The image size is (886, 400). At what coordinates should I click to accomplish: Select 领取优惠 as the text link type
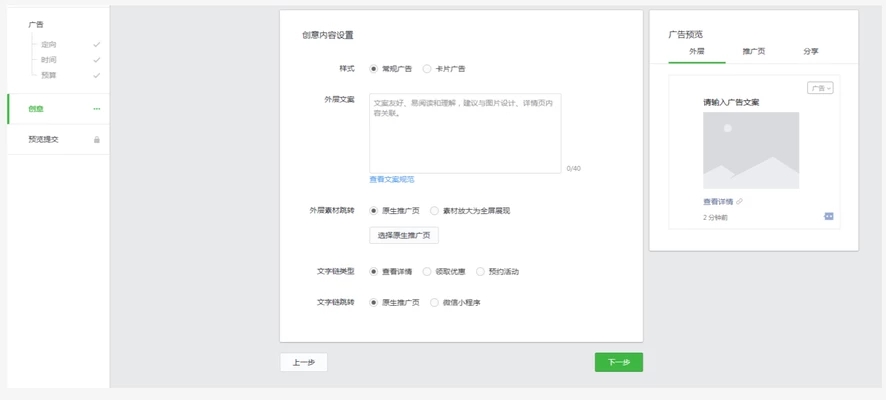coord(427,272)
